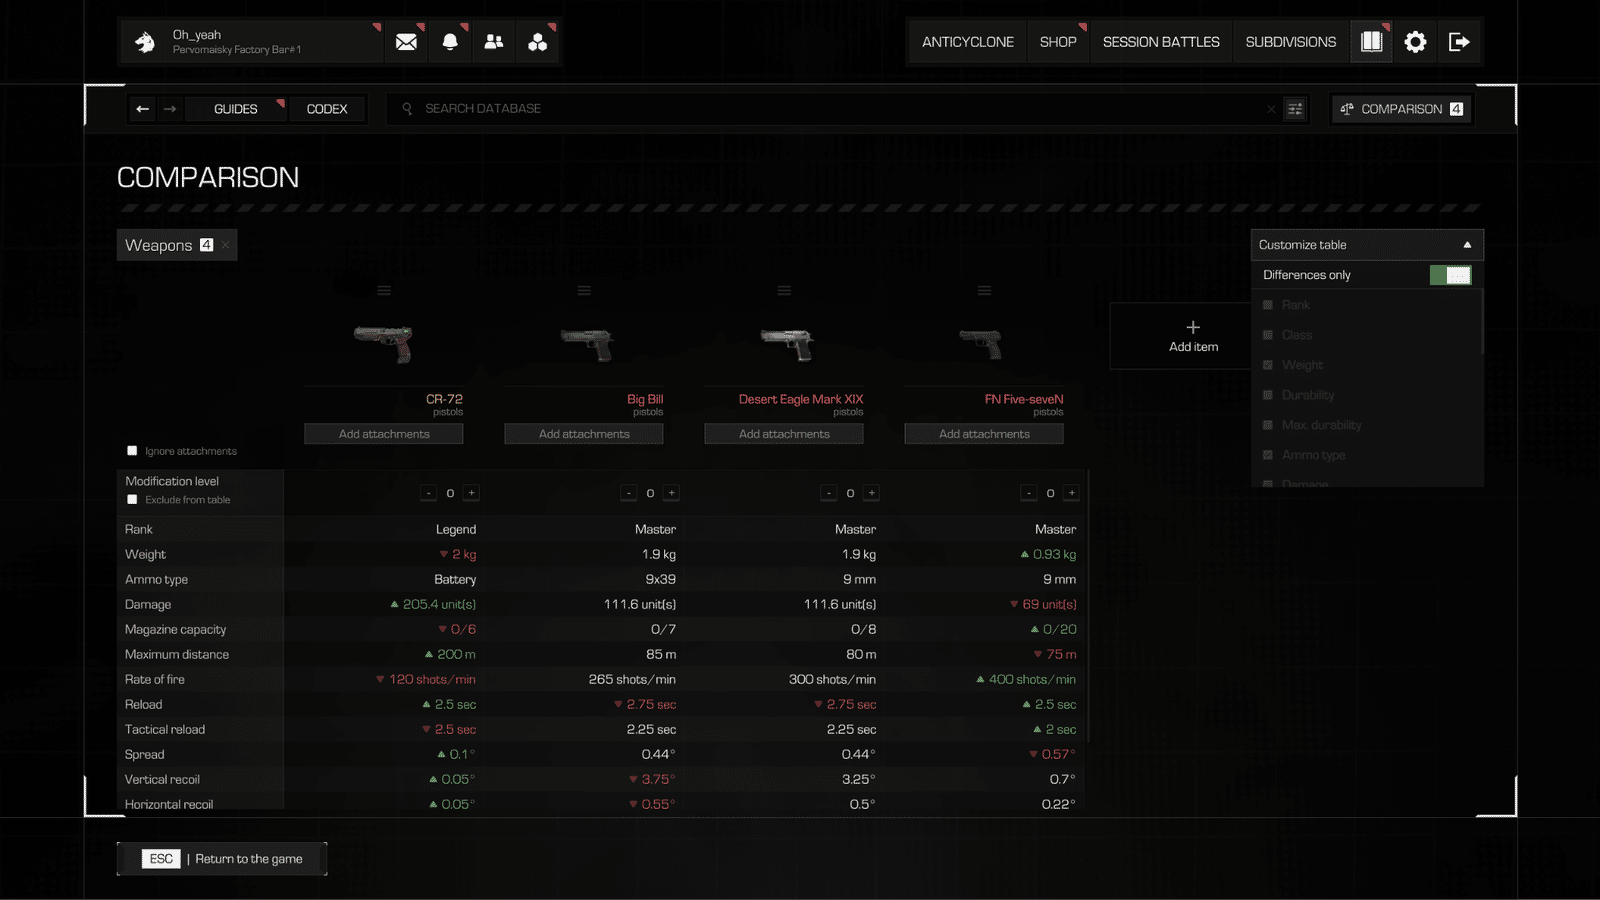Decrease Big Bill modification level
This screenshot has width=1600, height=900.
629,493
